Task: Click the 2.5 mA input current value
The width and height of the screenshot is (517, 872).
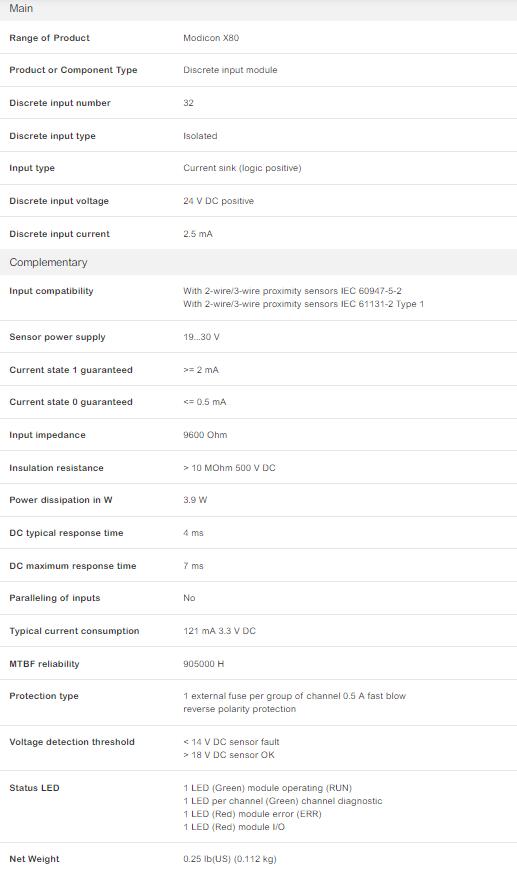Action: click(x=198, y=234)
